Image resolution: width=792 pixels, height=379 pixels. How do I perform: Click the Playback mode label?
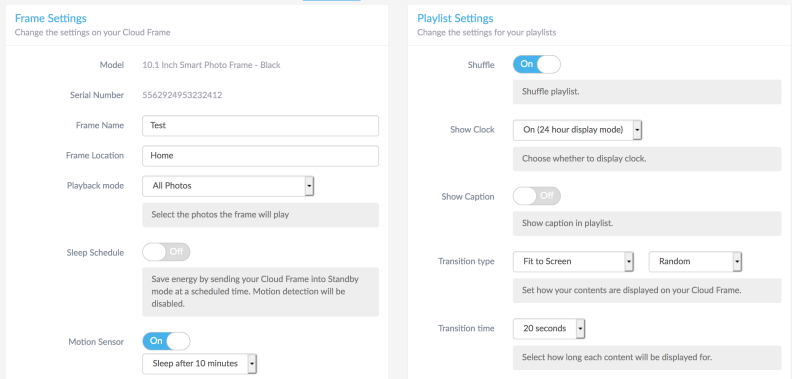coord(95,185)
